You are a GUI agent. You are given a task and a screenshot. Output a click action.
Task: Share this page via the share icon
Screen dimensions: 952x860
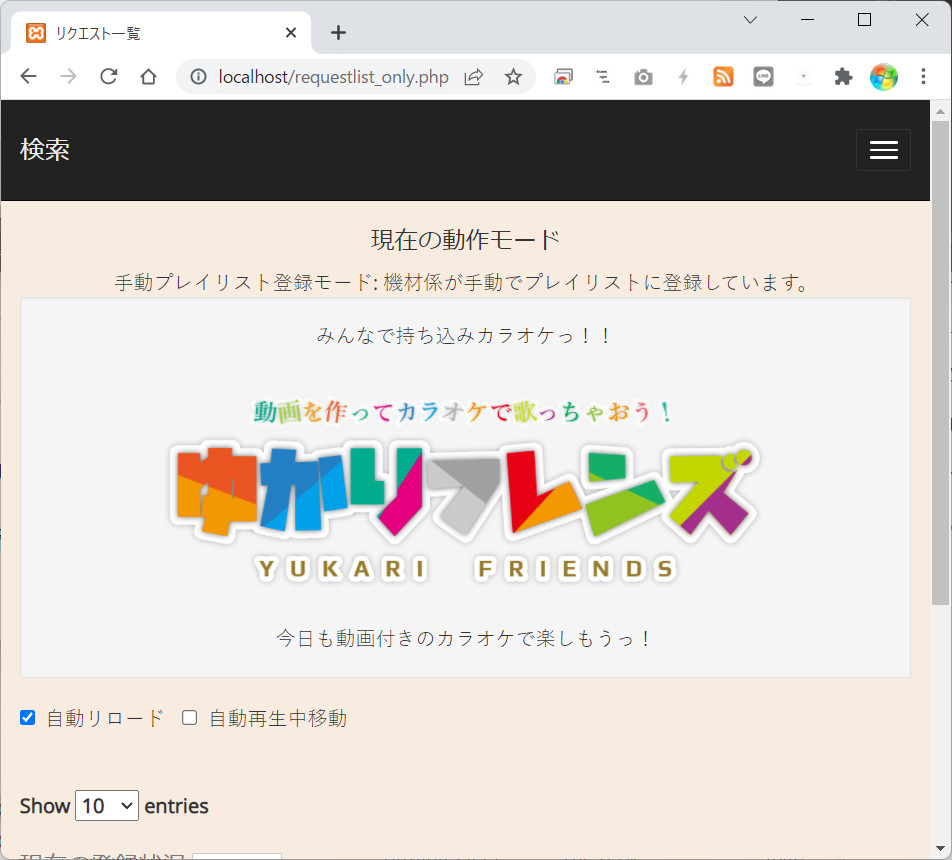474,77
